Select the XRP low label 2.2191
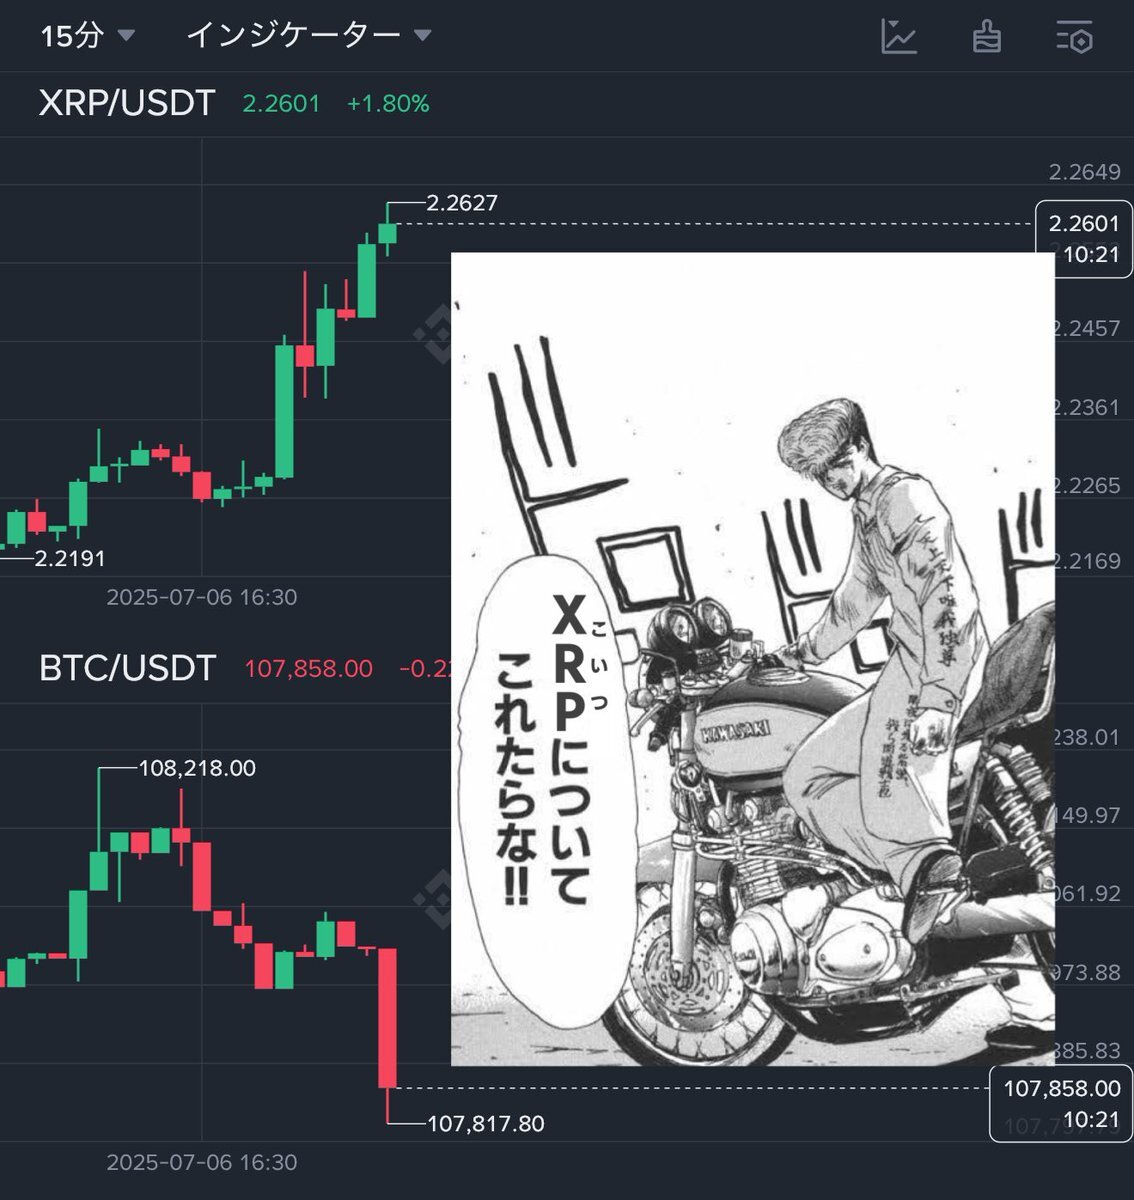This screenshot has width=1134, height=1200. [x=70, y=558]
